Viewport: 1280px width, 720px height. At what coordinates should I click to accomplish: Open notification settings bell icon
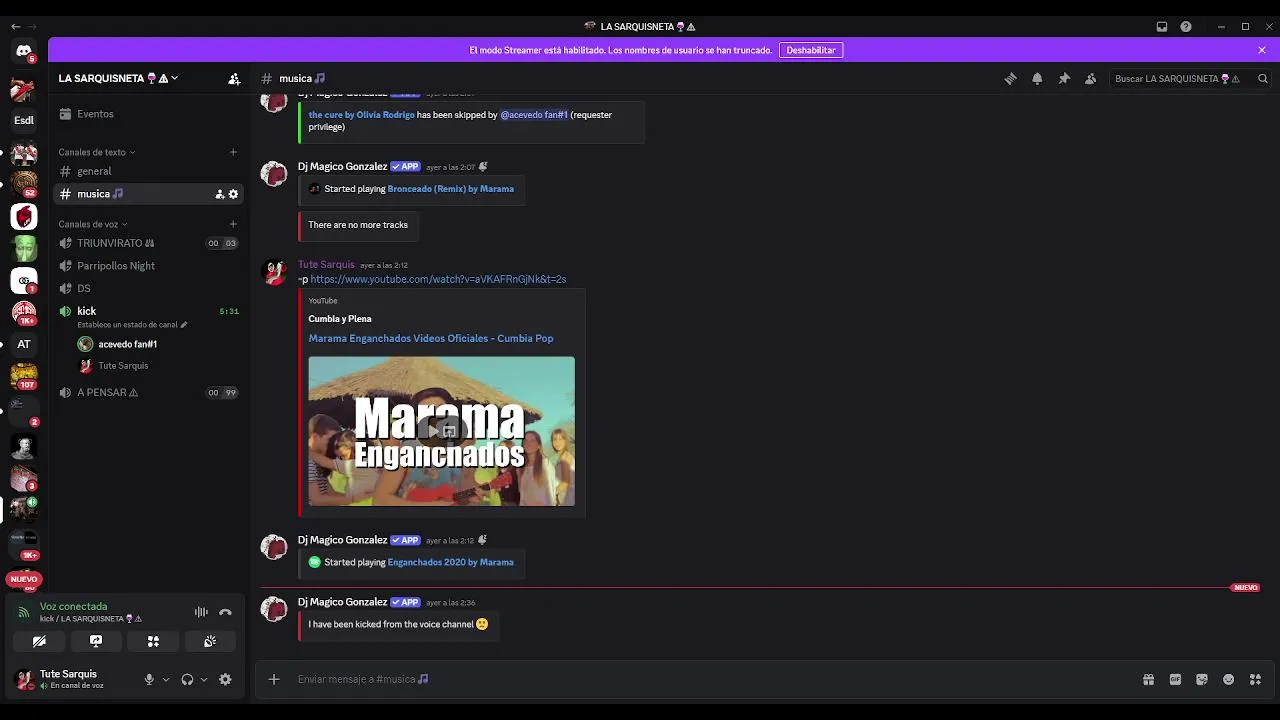click(x=1037, y=79)
